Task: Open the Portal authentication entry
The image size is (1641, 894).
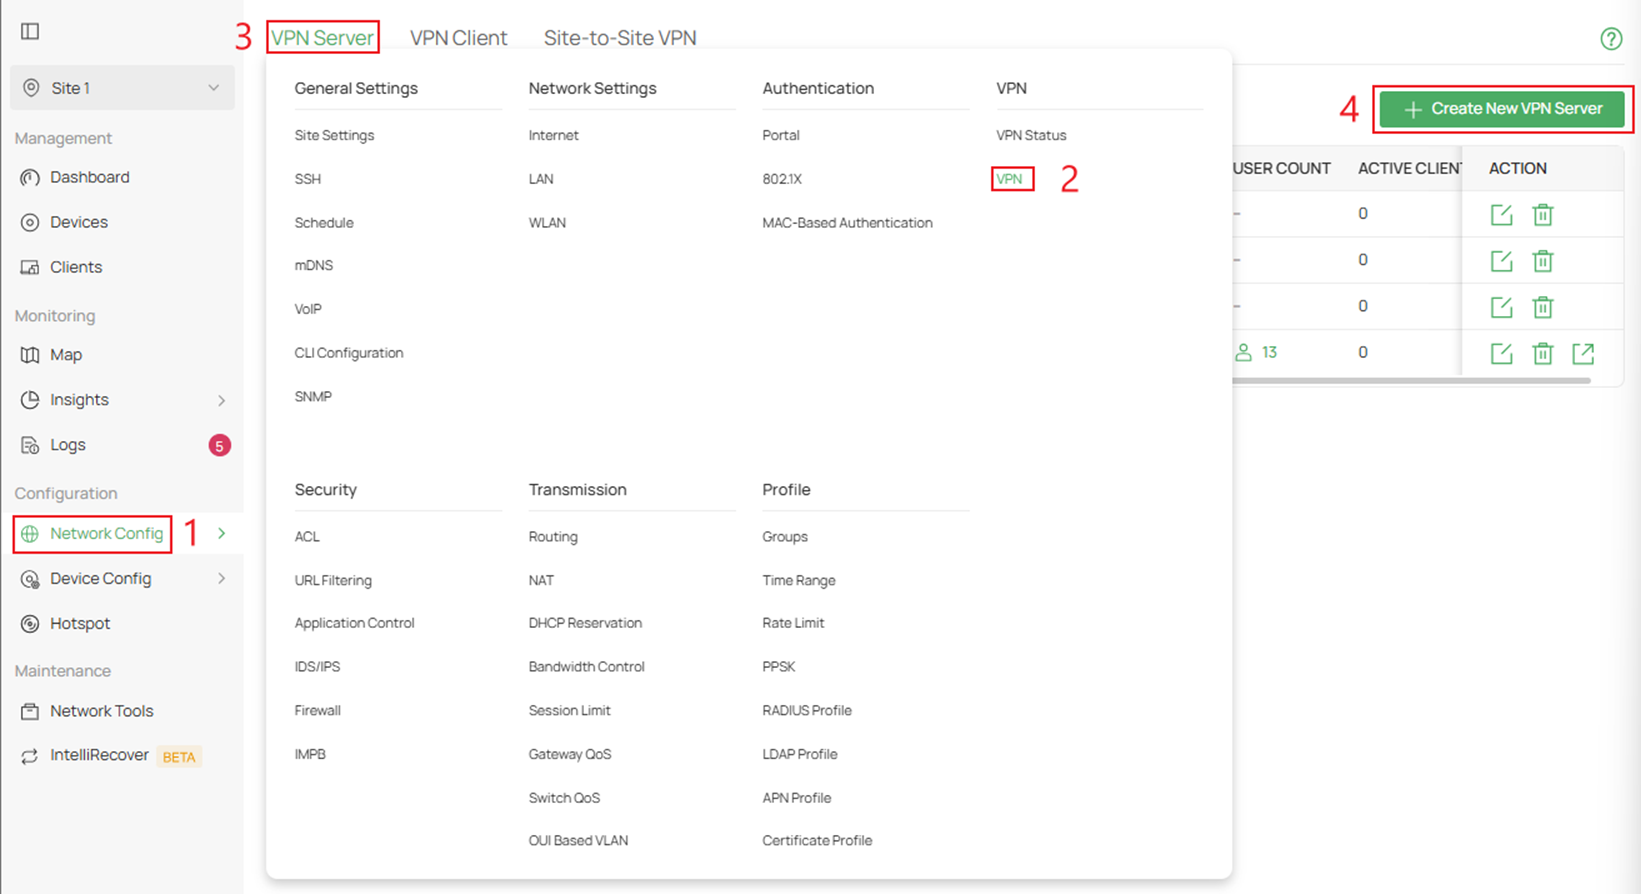Action: pyautogui.click(x=781, y=135)
